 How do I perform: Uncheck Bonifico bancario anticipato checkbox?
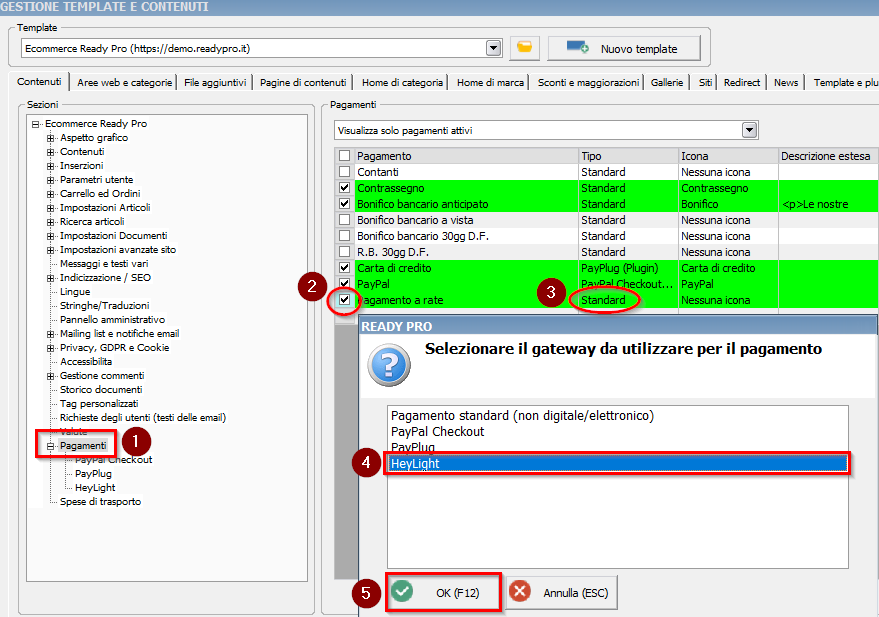(x=345, y=204)
